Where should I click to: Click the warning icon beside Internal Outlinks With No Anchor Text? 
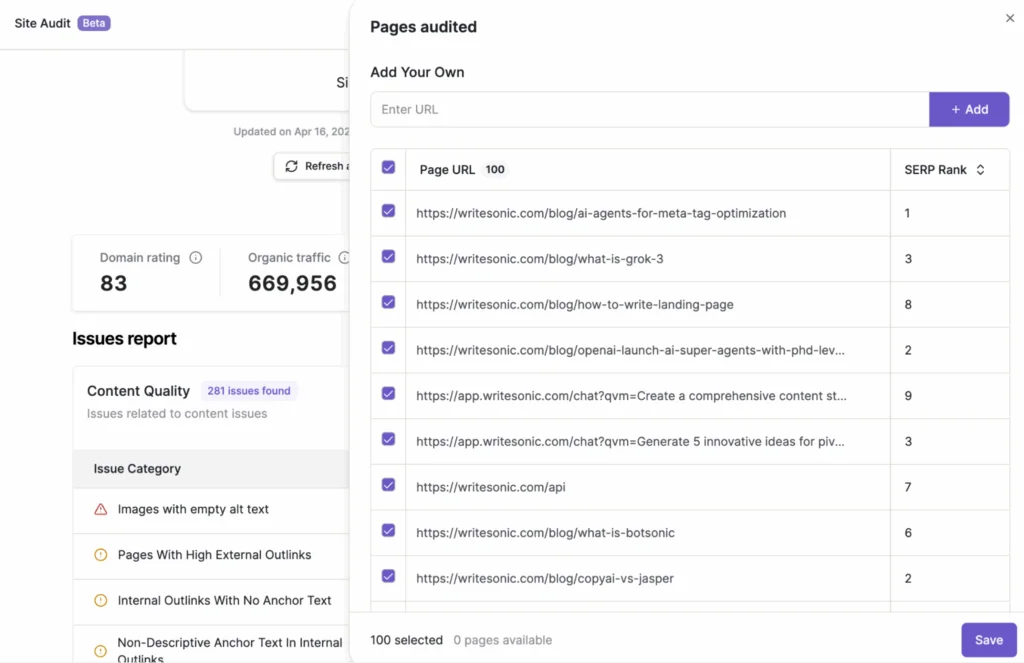pyautogui.click(x=100, y=599)
